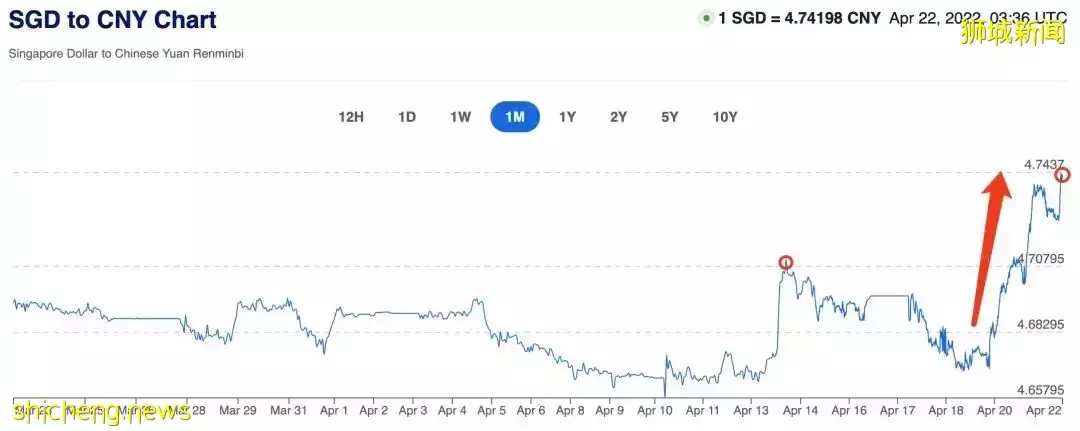
Task: Click the 4.68295 price axis label
Action: click(x=1040, y=324)
